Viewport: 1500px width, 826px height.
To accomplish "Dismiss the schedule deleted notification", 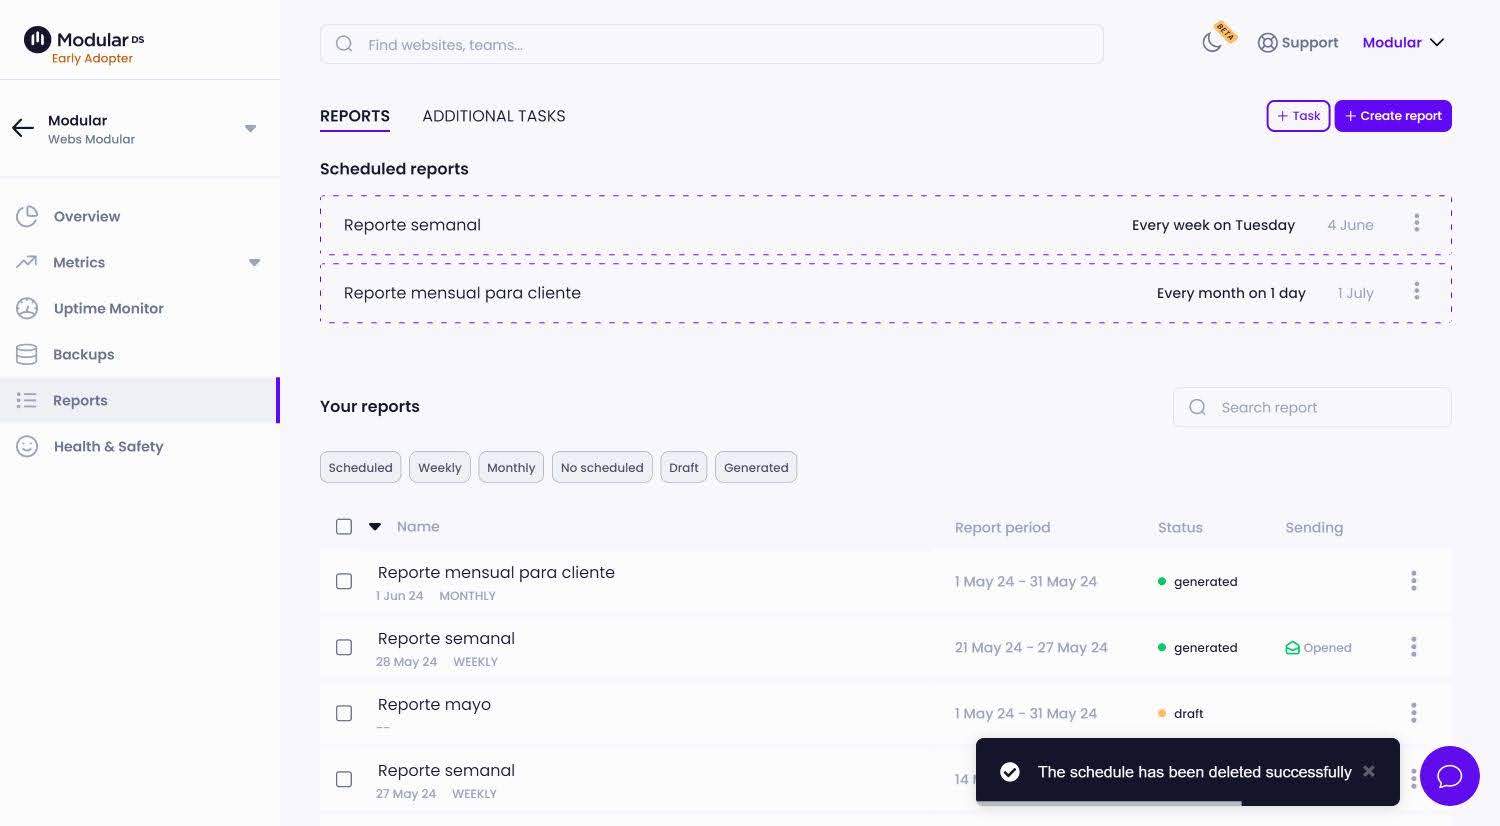I will (x=1369, y=771).
